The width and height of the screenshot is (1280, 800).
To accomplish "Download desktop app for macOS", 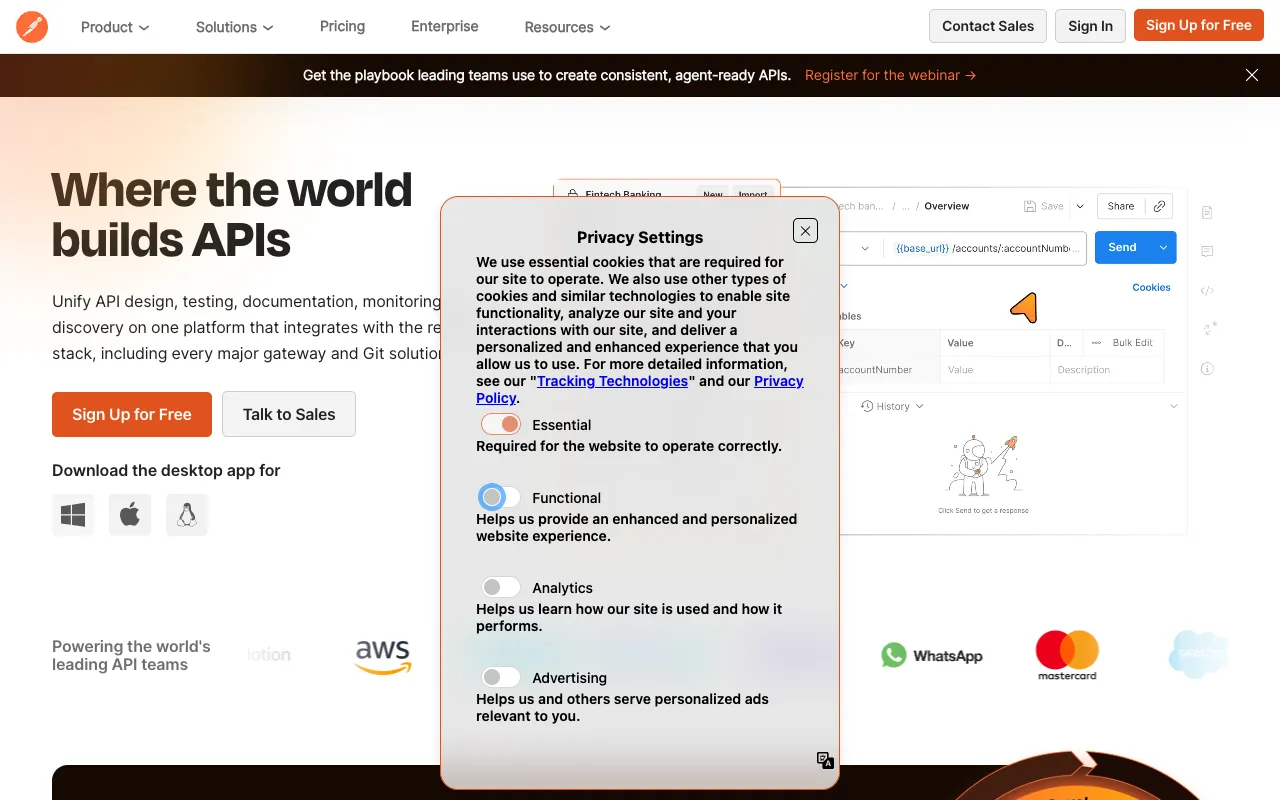I will (129, 514).
